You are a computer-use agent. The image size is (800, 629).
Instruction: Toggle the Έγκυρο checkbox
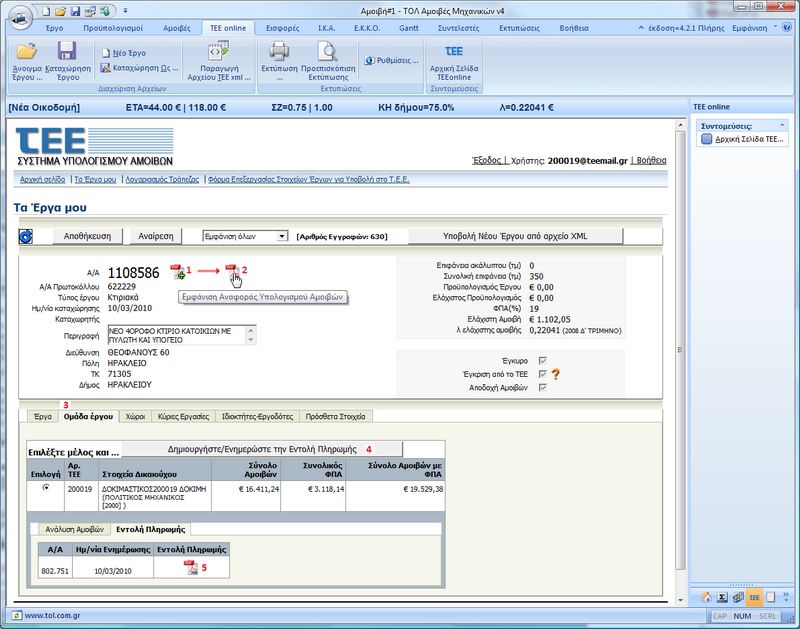point(542,360)
